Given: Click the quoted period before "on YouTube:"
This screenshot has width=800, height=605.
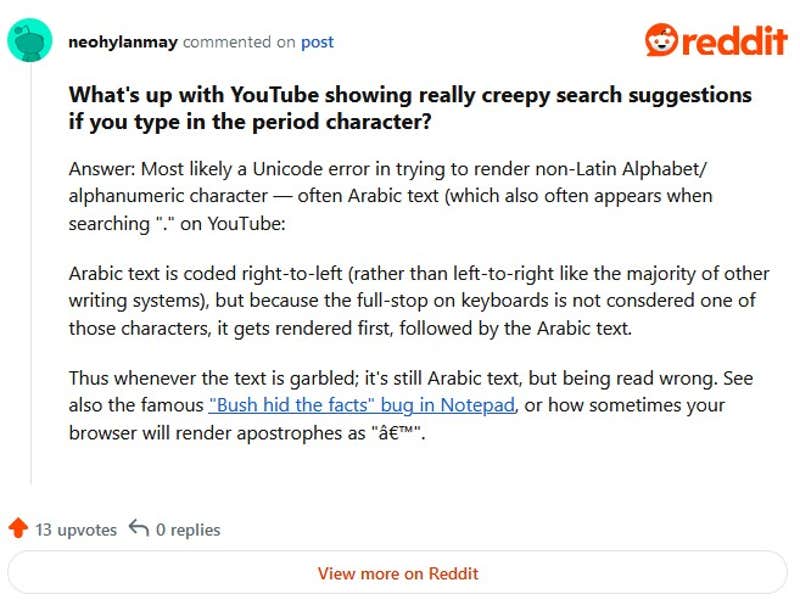Looking at the screenshot, I should [160, 224].
